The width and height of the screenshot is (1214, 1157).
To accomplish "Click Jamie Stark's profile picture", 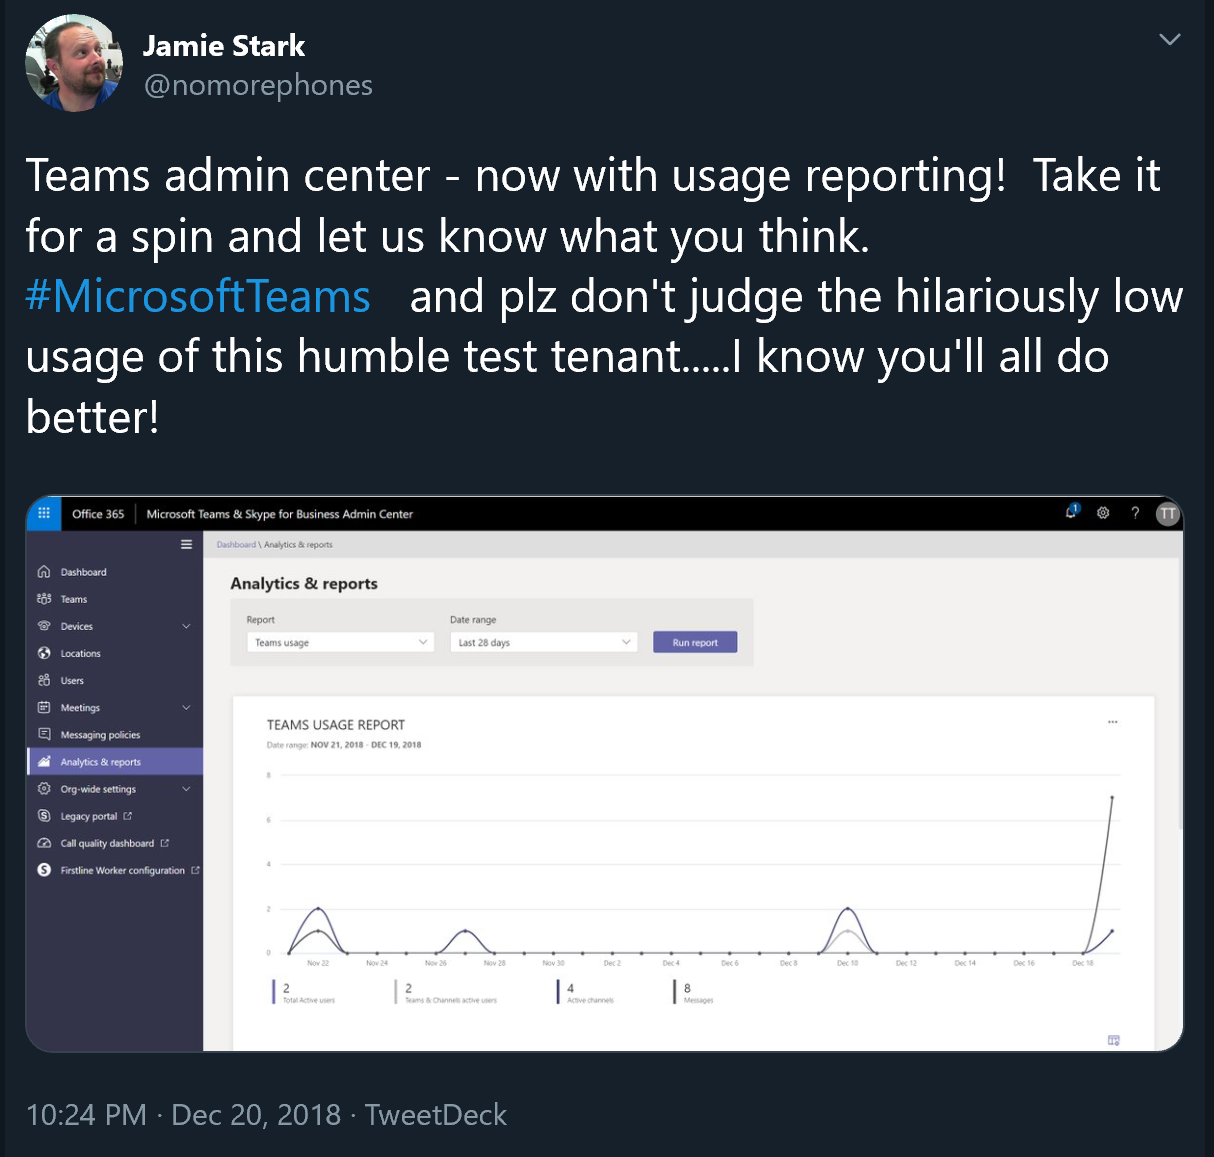I will click(x=73, y=63).
